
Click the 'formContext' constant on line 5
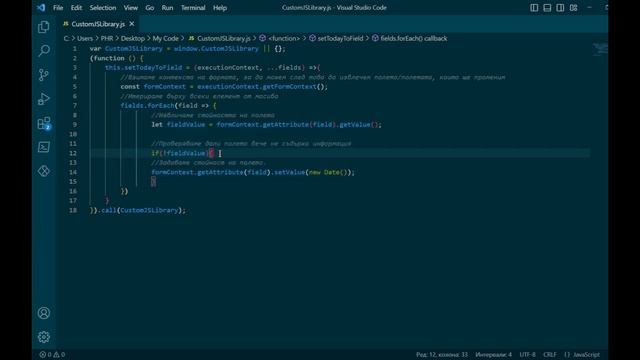point(164,87)
